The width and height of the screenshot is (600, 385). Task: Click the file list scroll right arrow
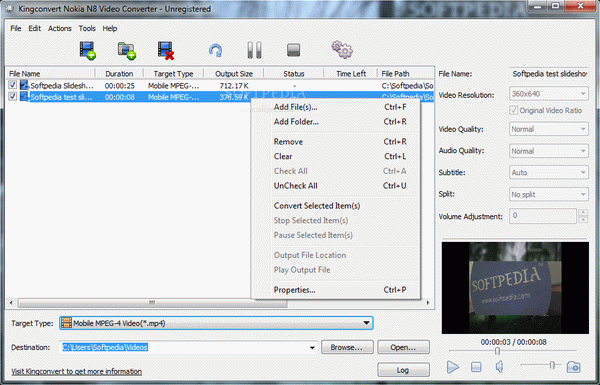[428, 303]
